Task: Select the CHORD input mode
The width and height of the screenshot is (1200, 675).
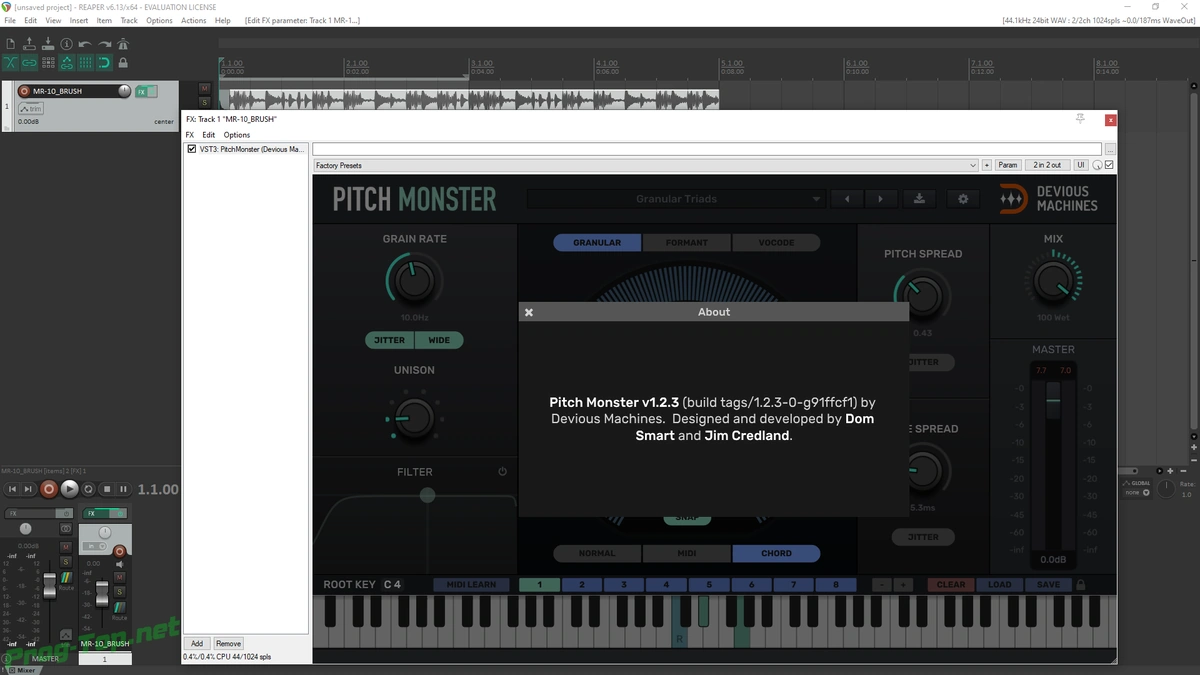Action: [x=776, y=553]
